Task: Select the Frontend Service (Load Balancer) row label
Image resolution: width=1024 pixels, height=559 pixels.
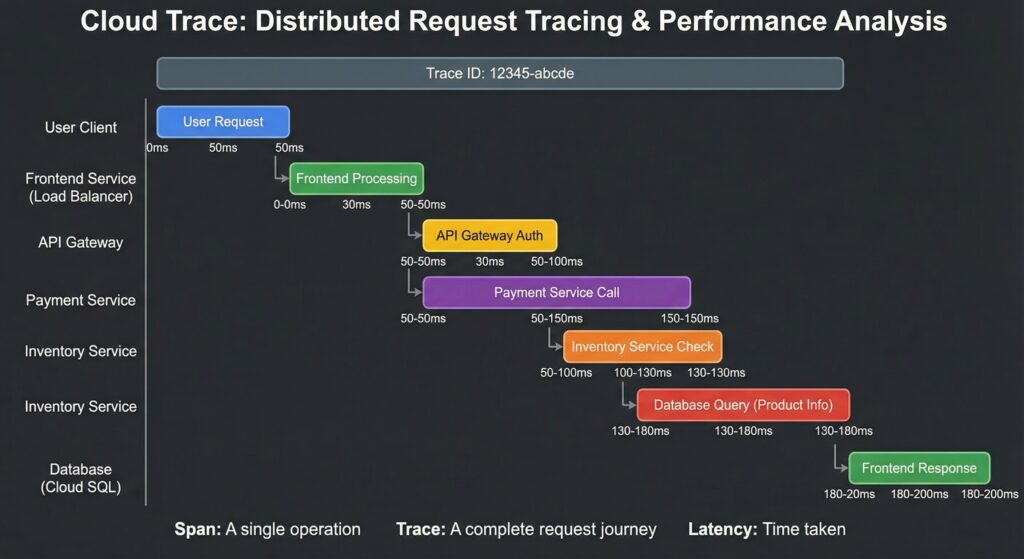Action: click(80, 188)
